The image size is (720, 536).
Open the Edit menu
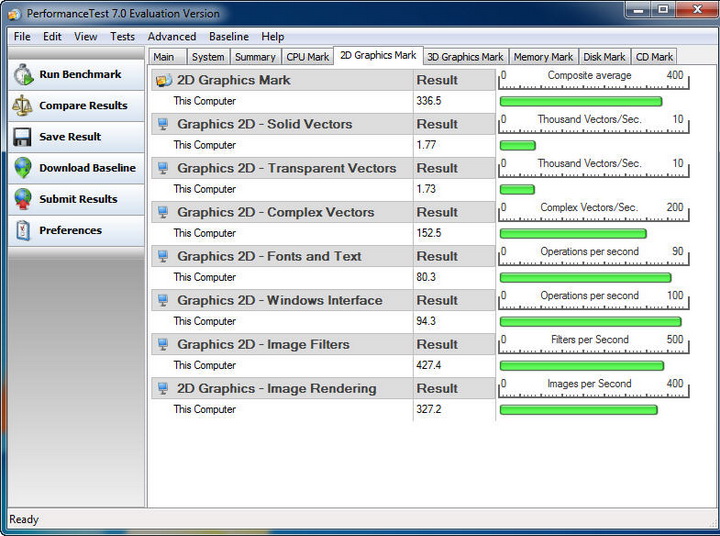(52, 36)
